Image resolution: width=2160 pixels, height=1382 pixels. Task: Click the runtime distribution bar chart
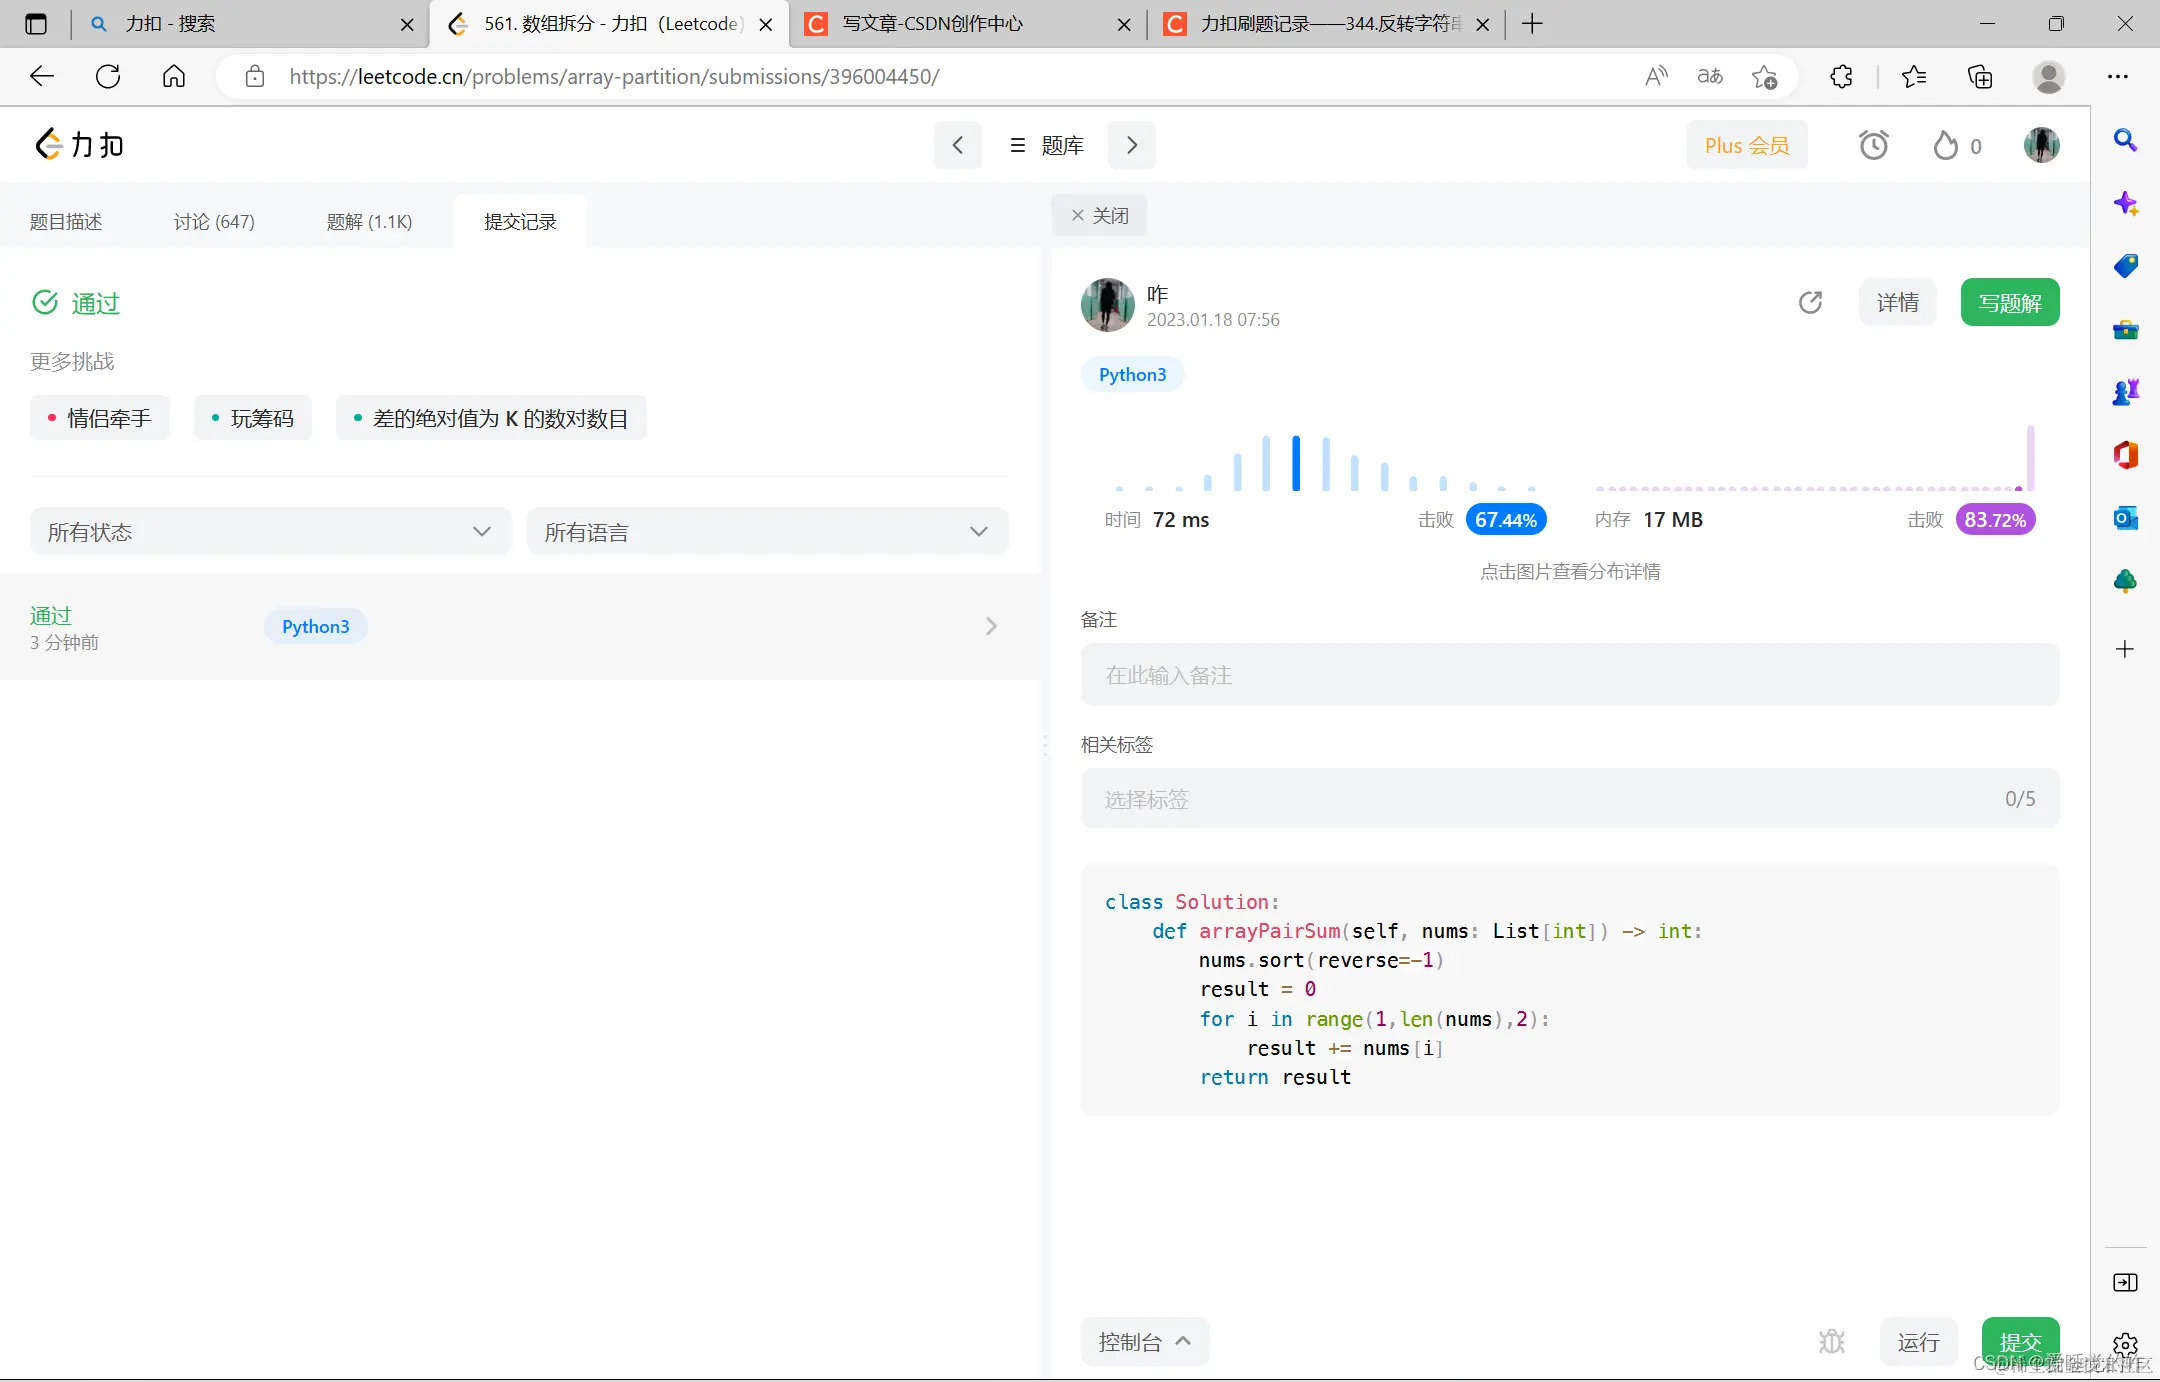pos(1325,463)
